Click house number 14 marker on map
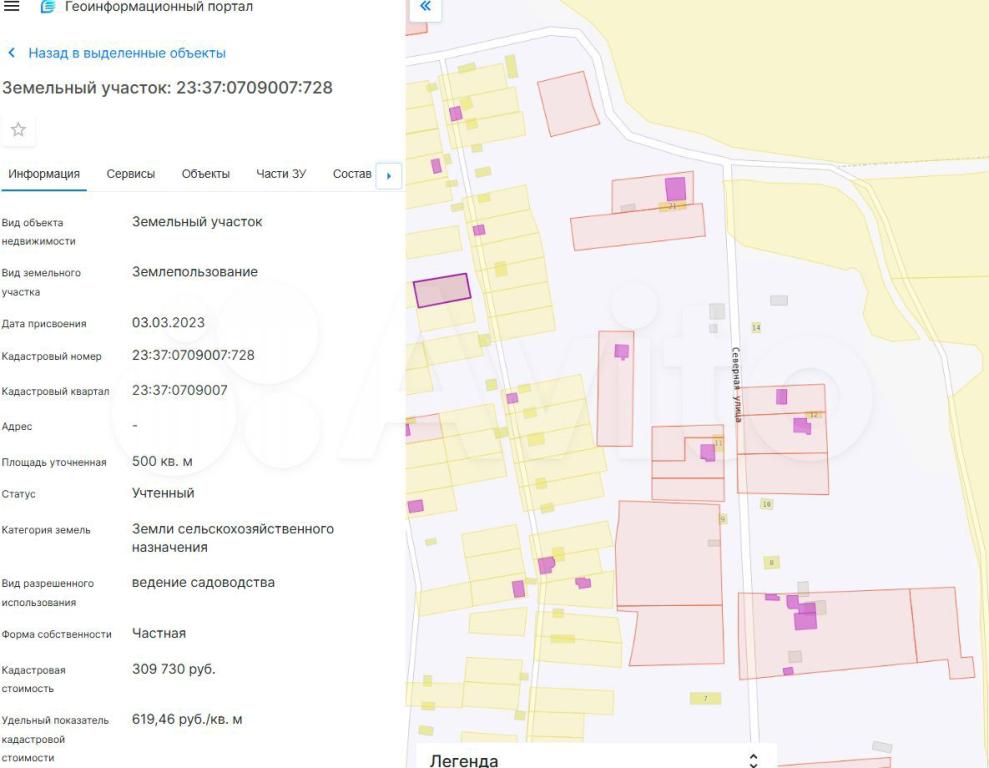The width and height of the screenshot is (989, 768). [756, 328]
